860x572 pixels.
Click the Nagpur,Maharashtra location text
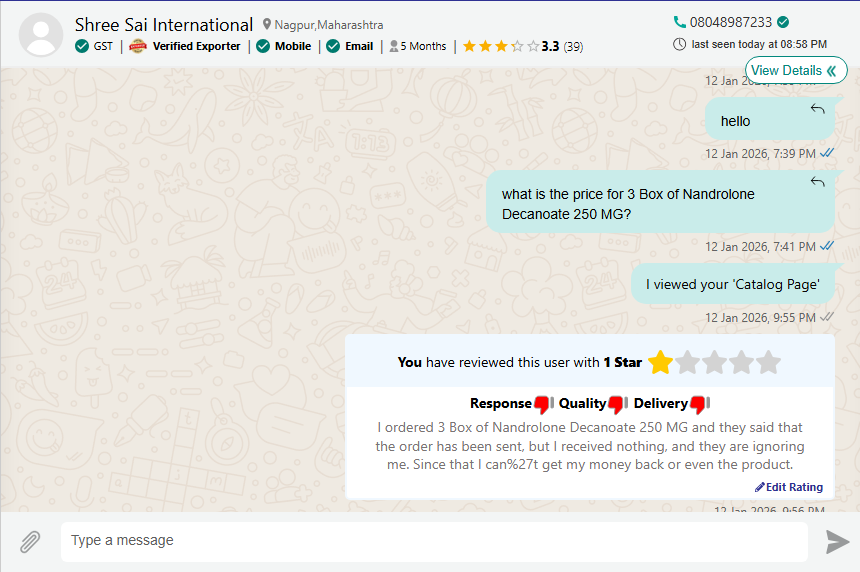click(x=329, y=25)
